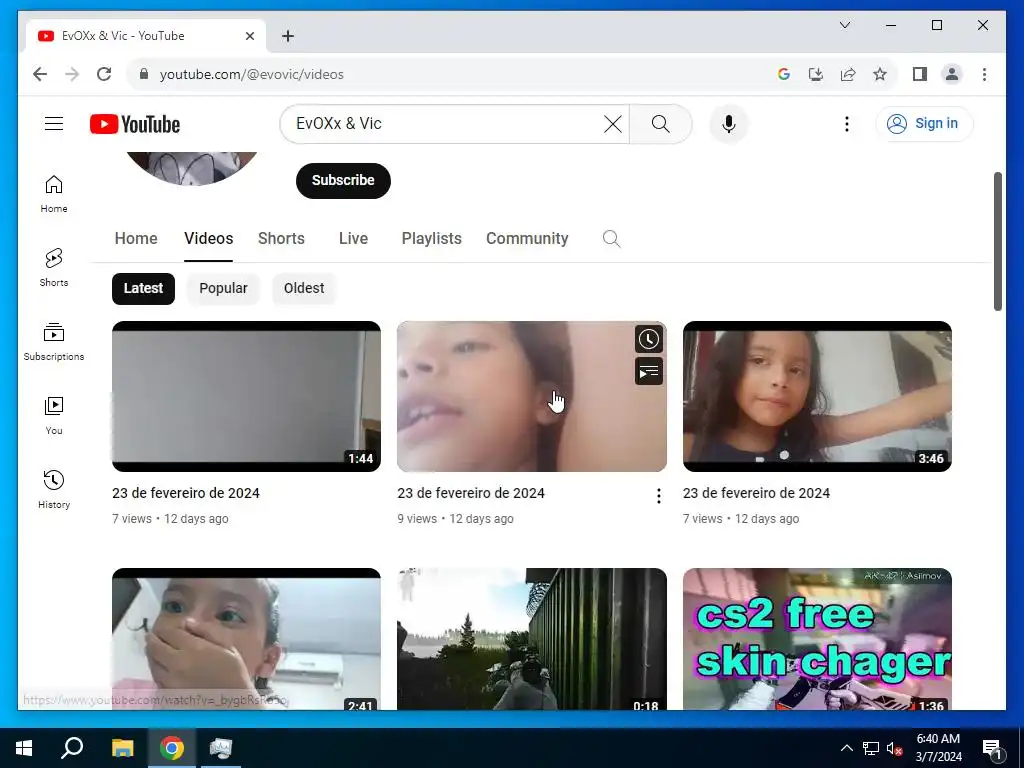Screen dimensions: 1024x768
Task: Open You section in sidebar
Action: [54, 415]
